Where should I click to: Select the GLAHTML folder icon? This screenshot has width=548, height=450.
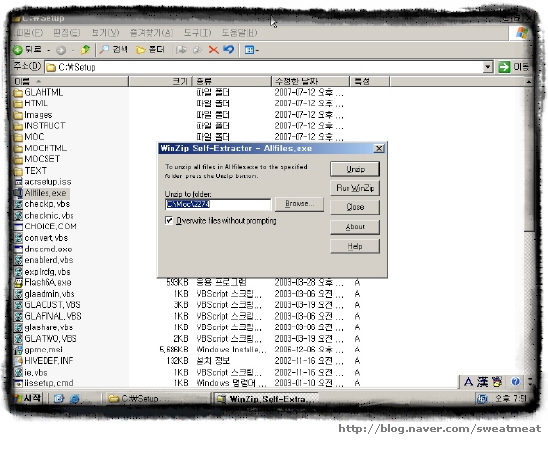click(17, 93)
